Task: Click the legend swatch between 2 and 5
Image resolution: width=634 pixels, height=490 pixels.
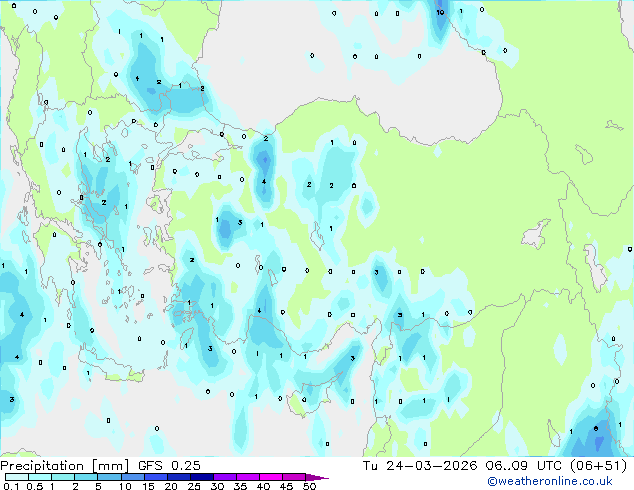Action: [x=86, y=477]
